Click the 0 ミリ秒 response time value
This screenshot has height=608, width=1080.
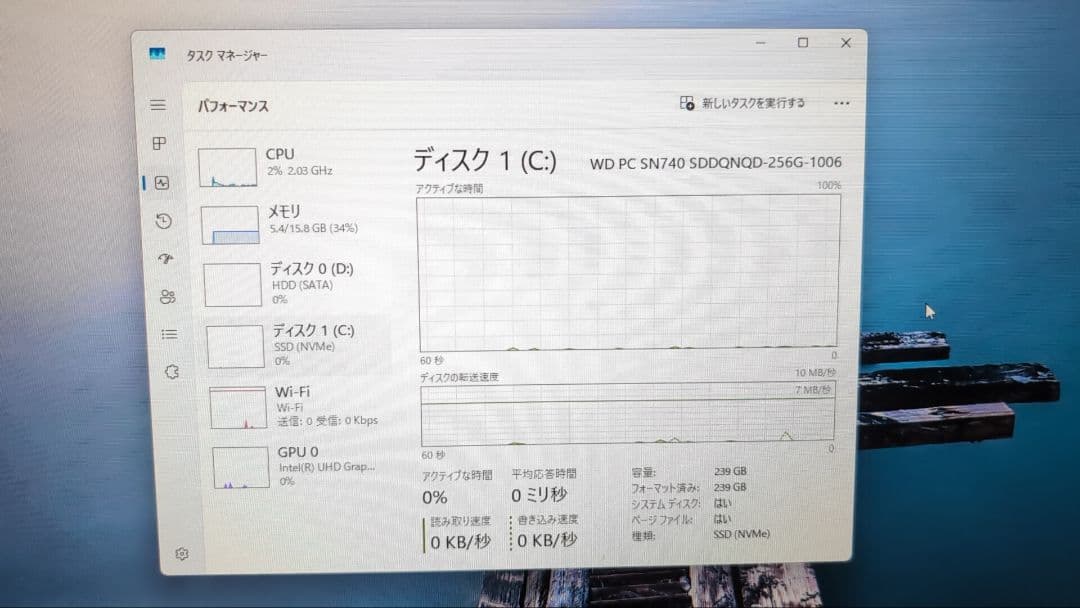pyautogui.click(x=539, y=495)
